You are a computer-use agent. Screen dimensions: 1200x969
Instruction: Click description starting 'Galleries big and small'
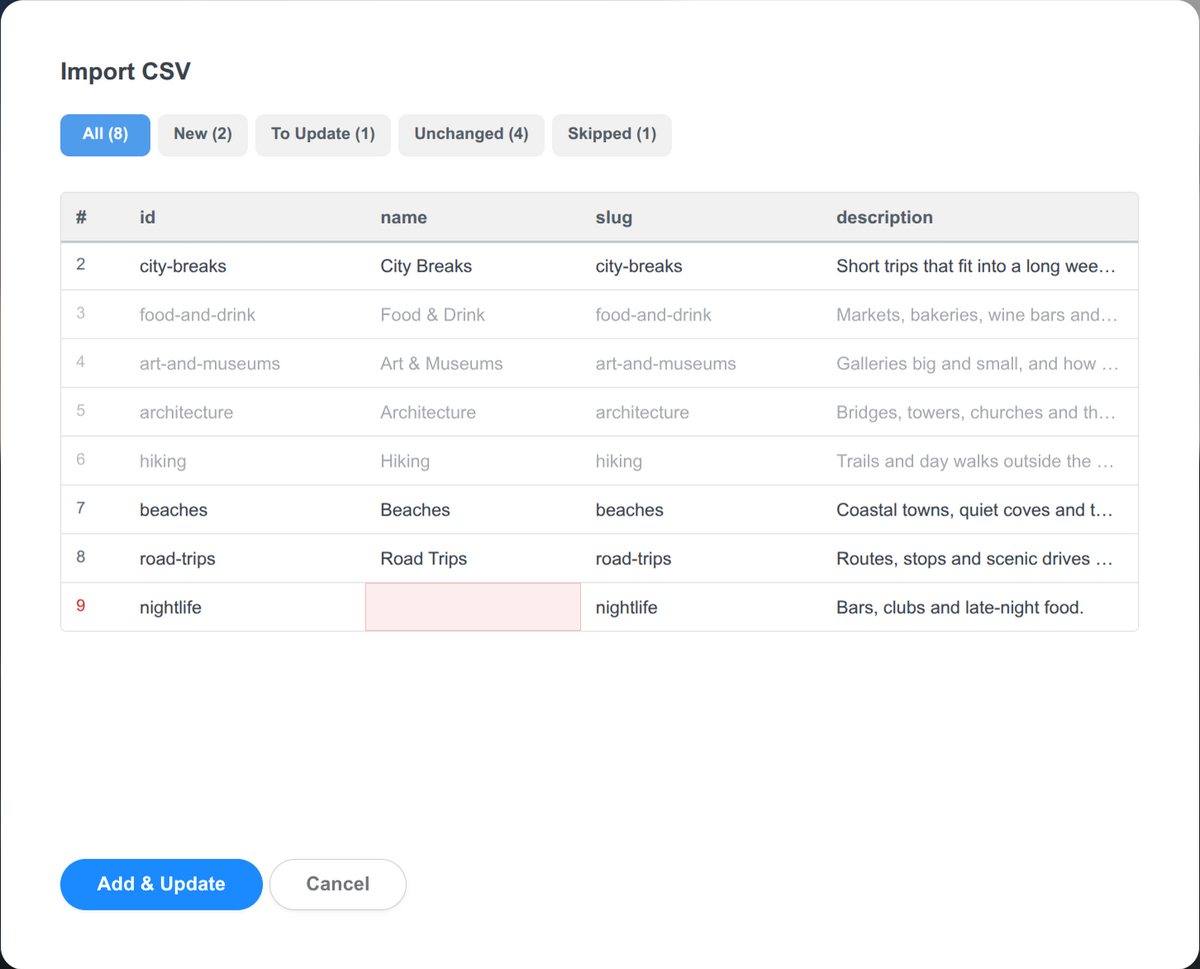(x=980, y=364)
